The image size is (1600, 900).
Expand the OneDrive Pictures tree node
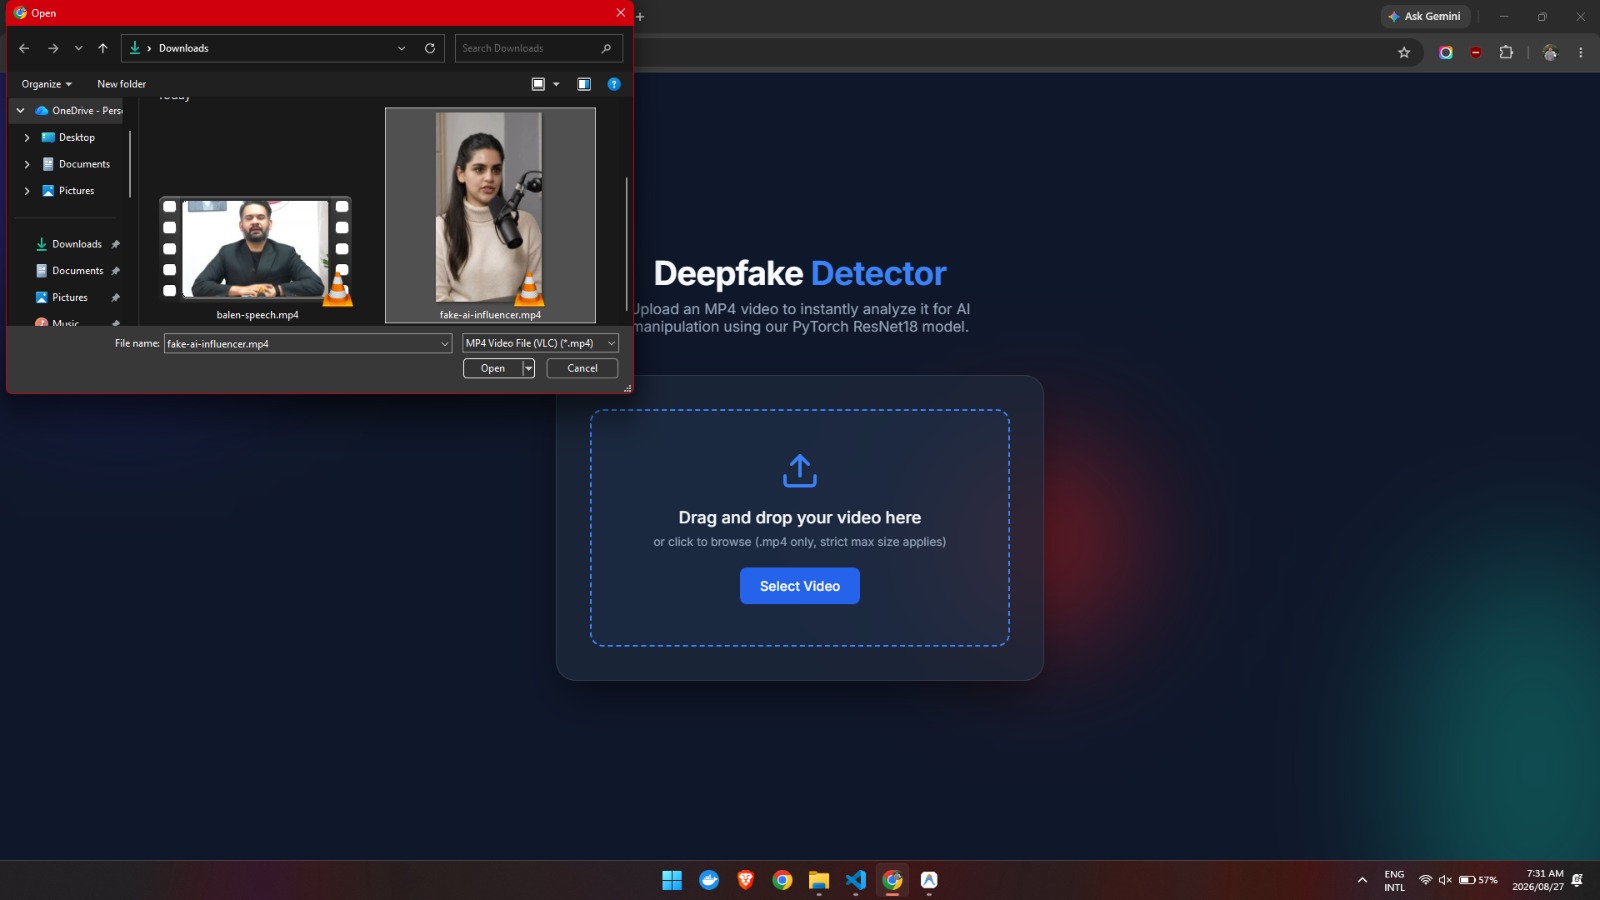click(x=27, y=191)
